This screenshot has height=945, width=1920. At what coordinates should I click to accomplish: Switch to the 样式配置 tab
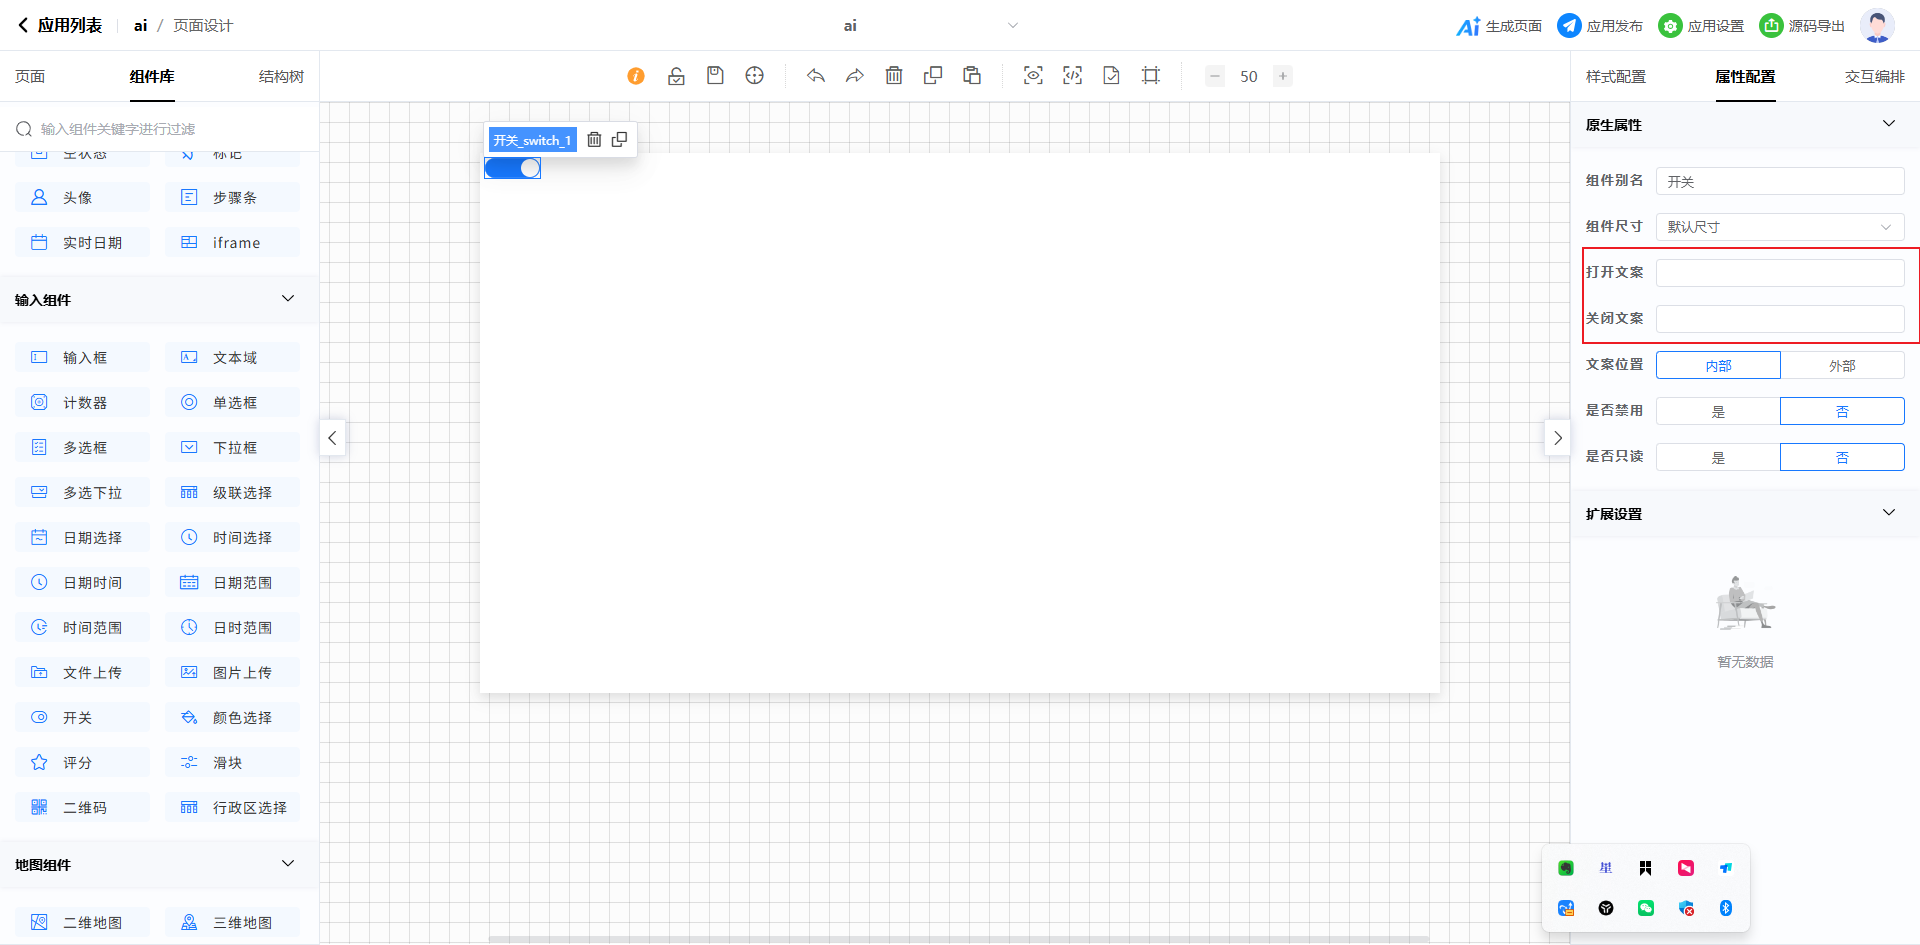pos(1615,77)
